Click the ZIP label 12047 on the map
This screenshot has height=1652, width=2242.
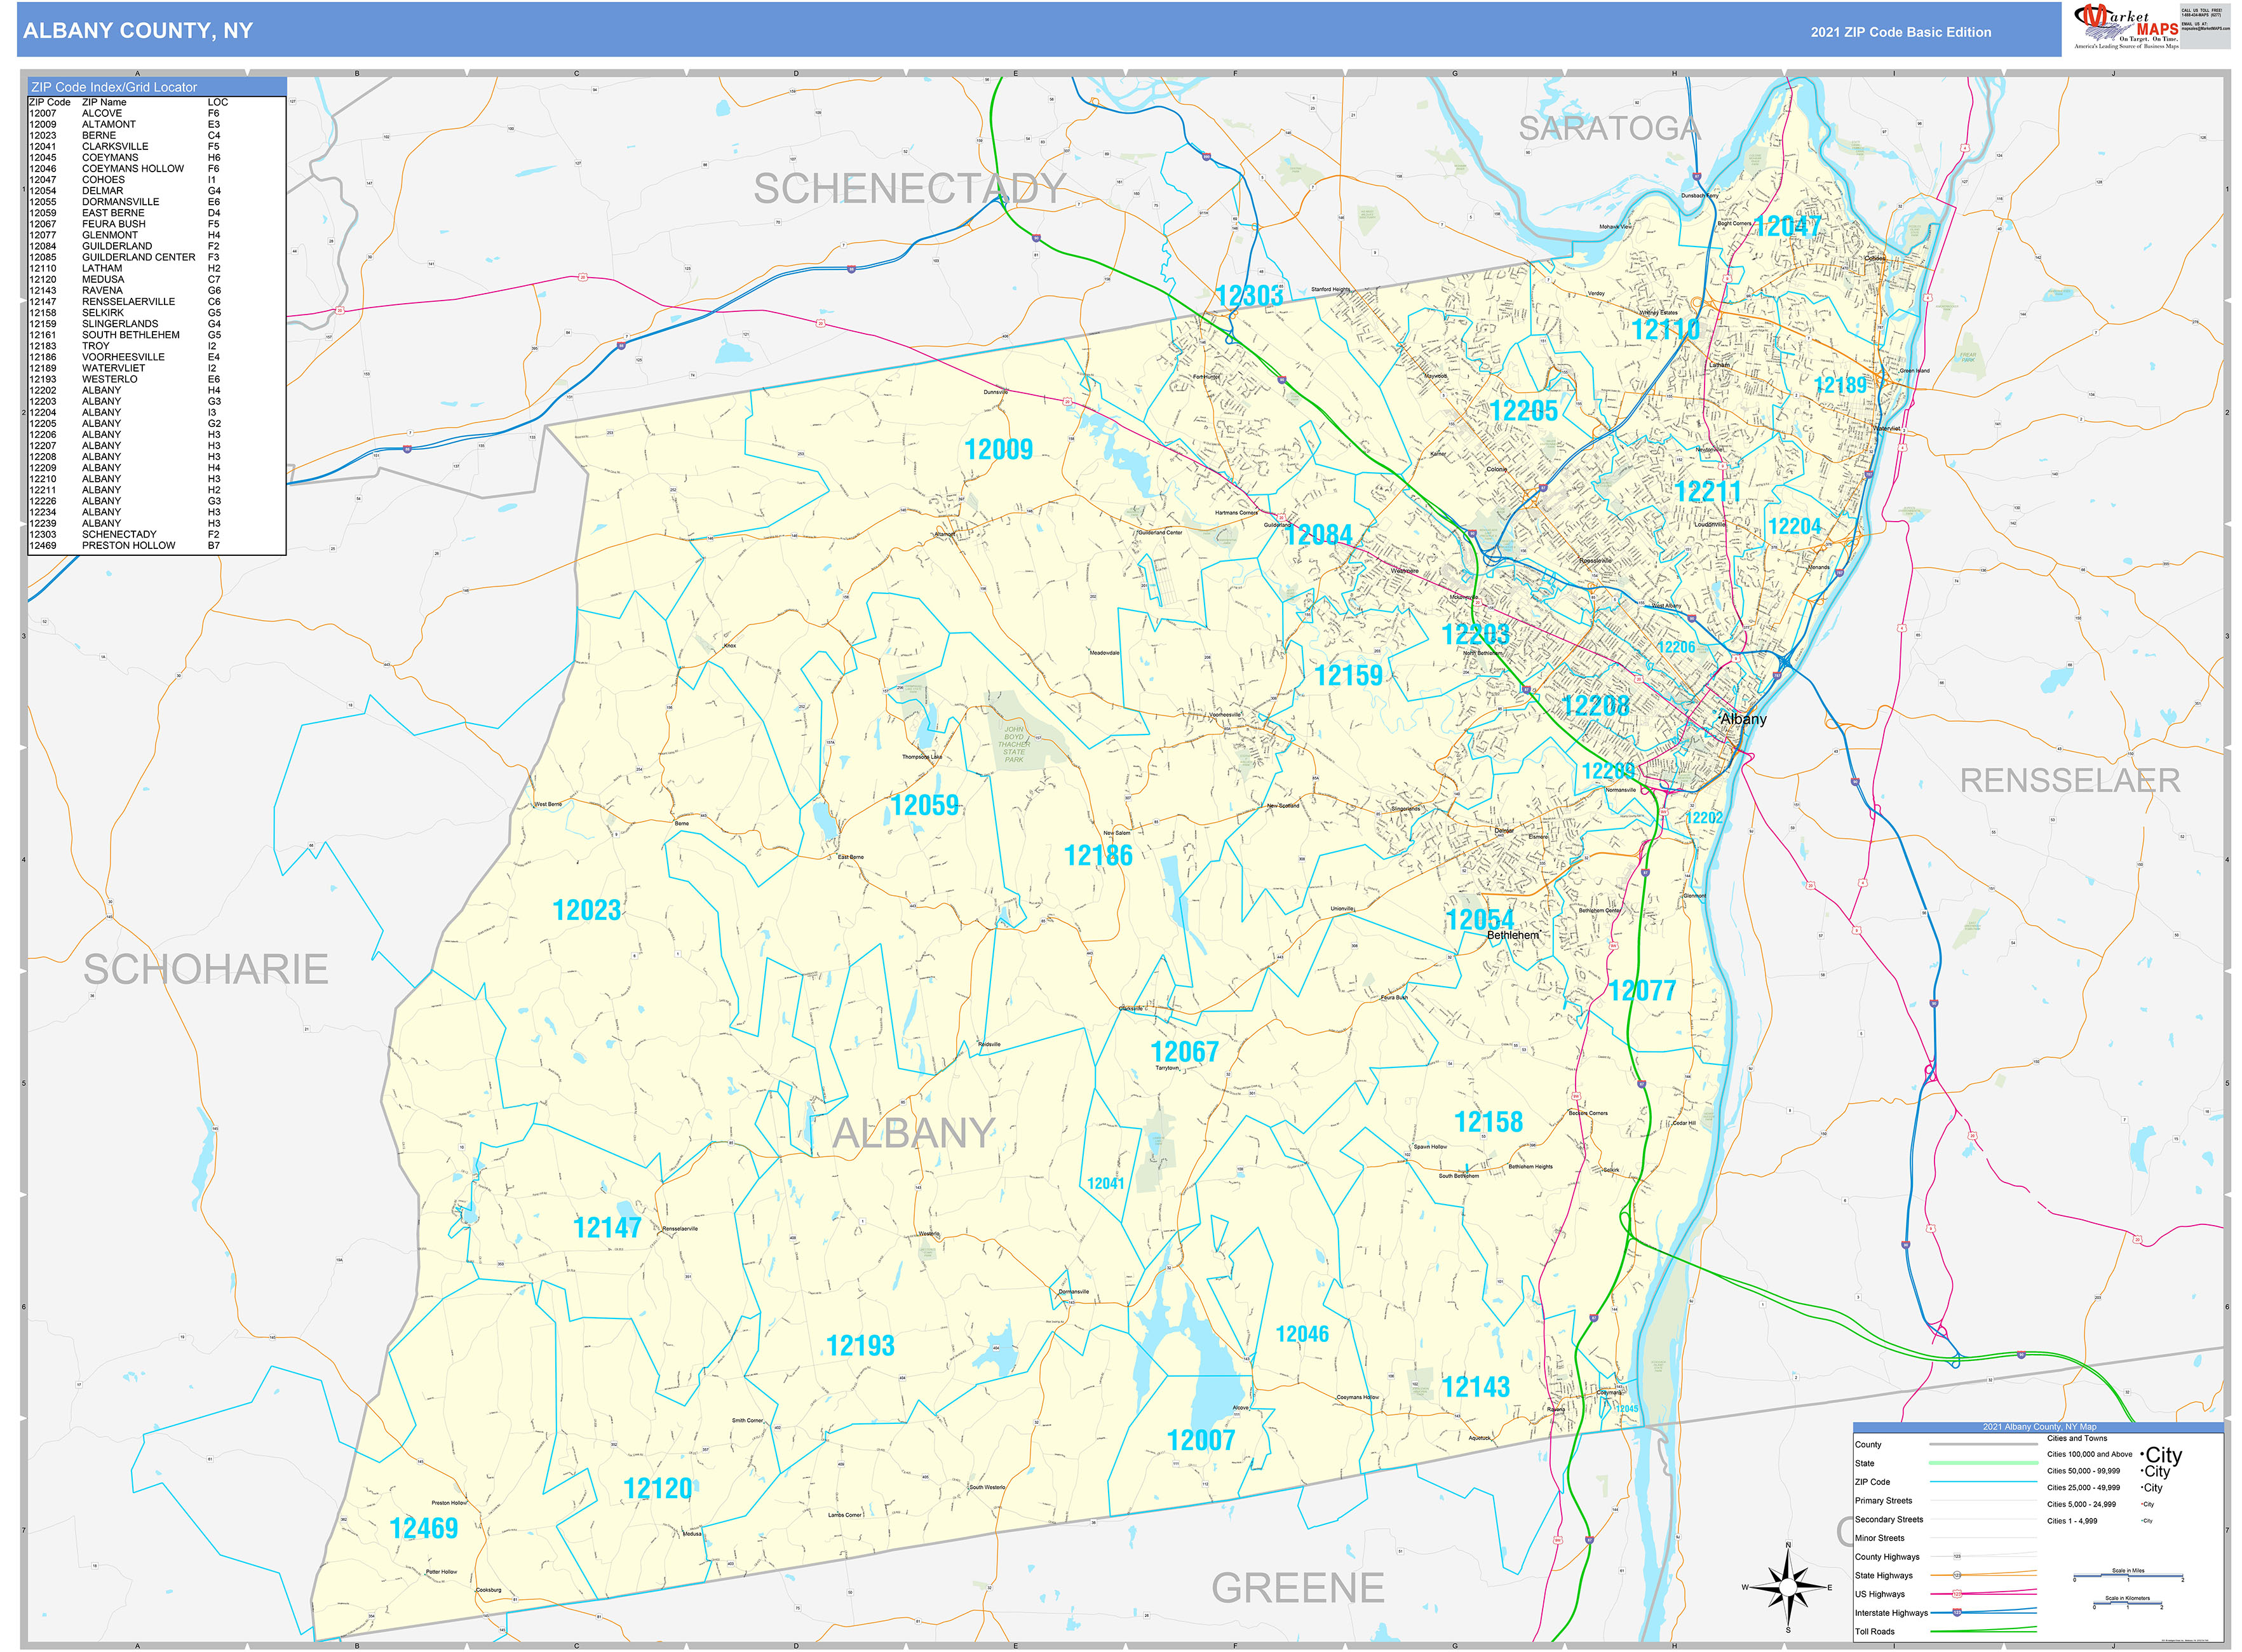click(x=1787, y=227)
